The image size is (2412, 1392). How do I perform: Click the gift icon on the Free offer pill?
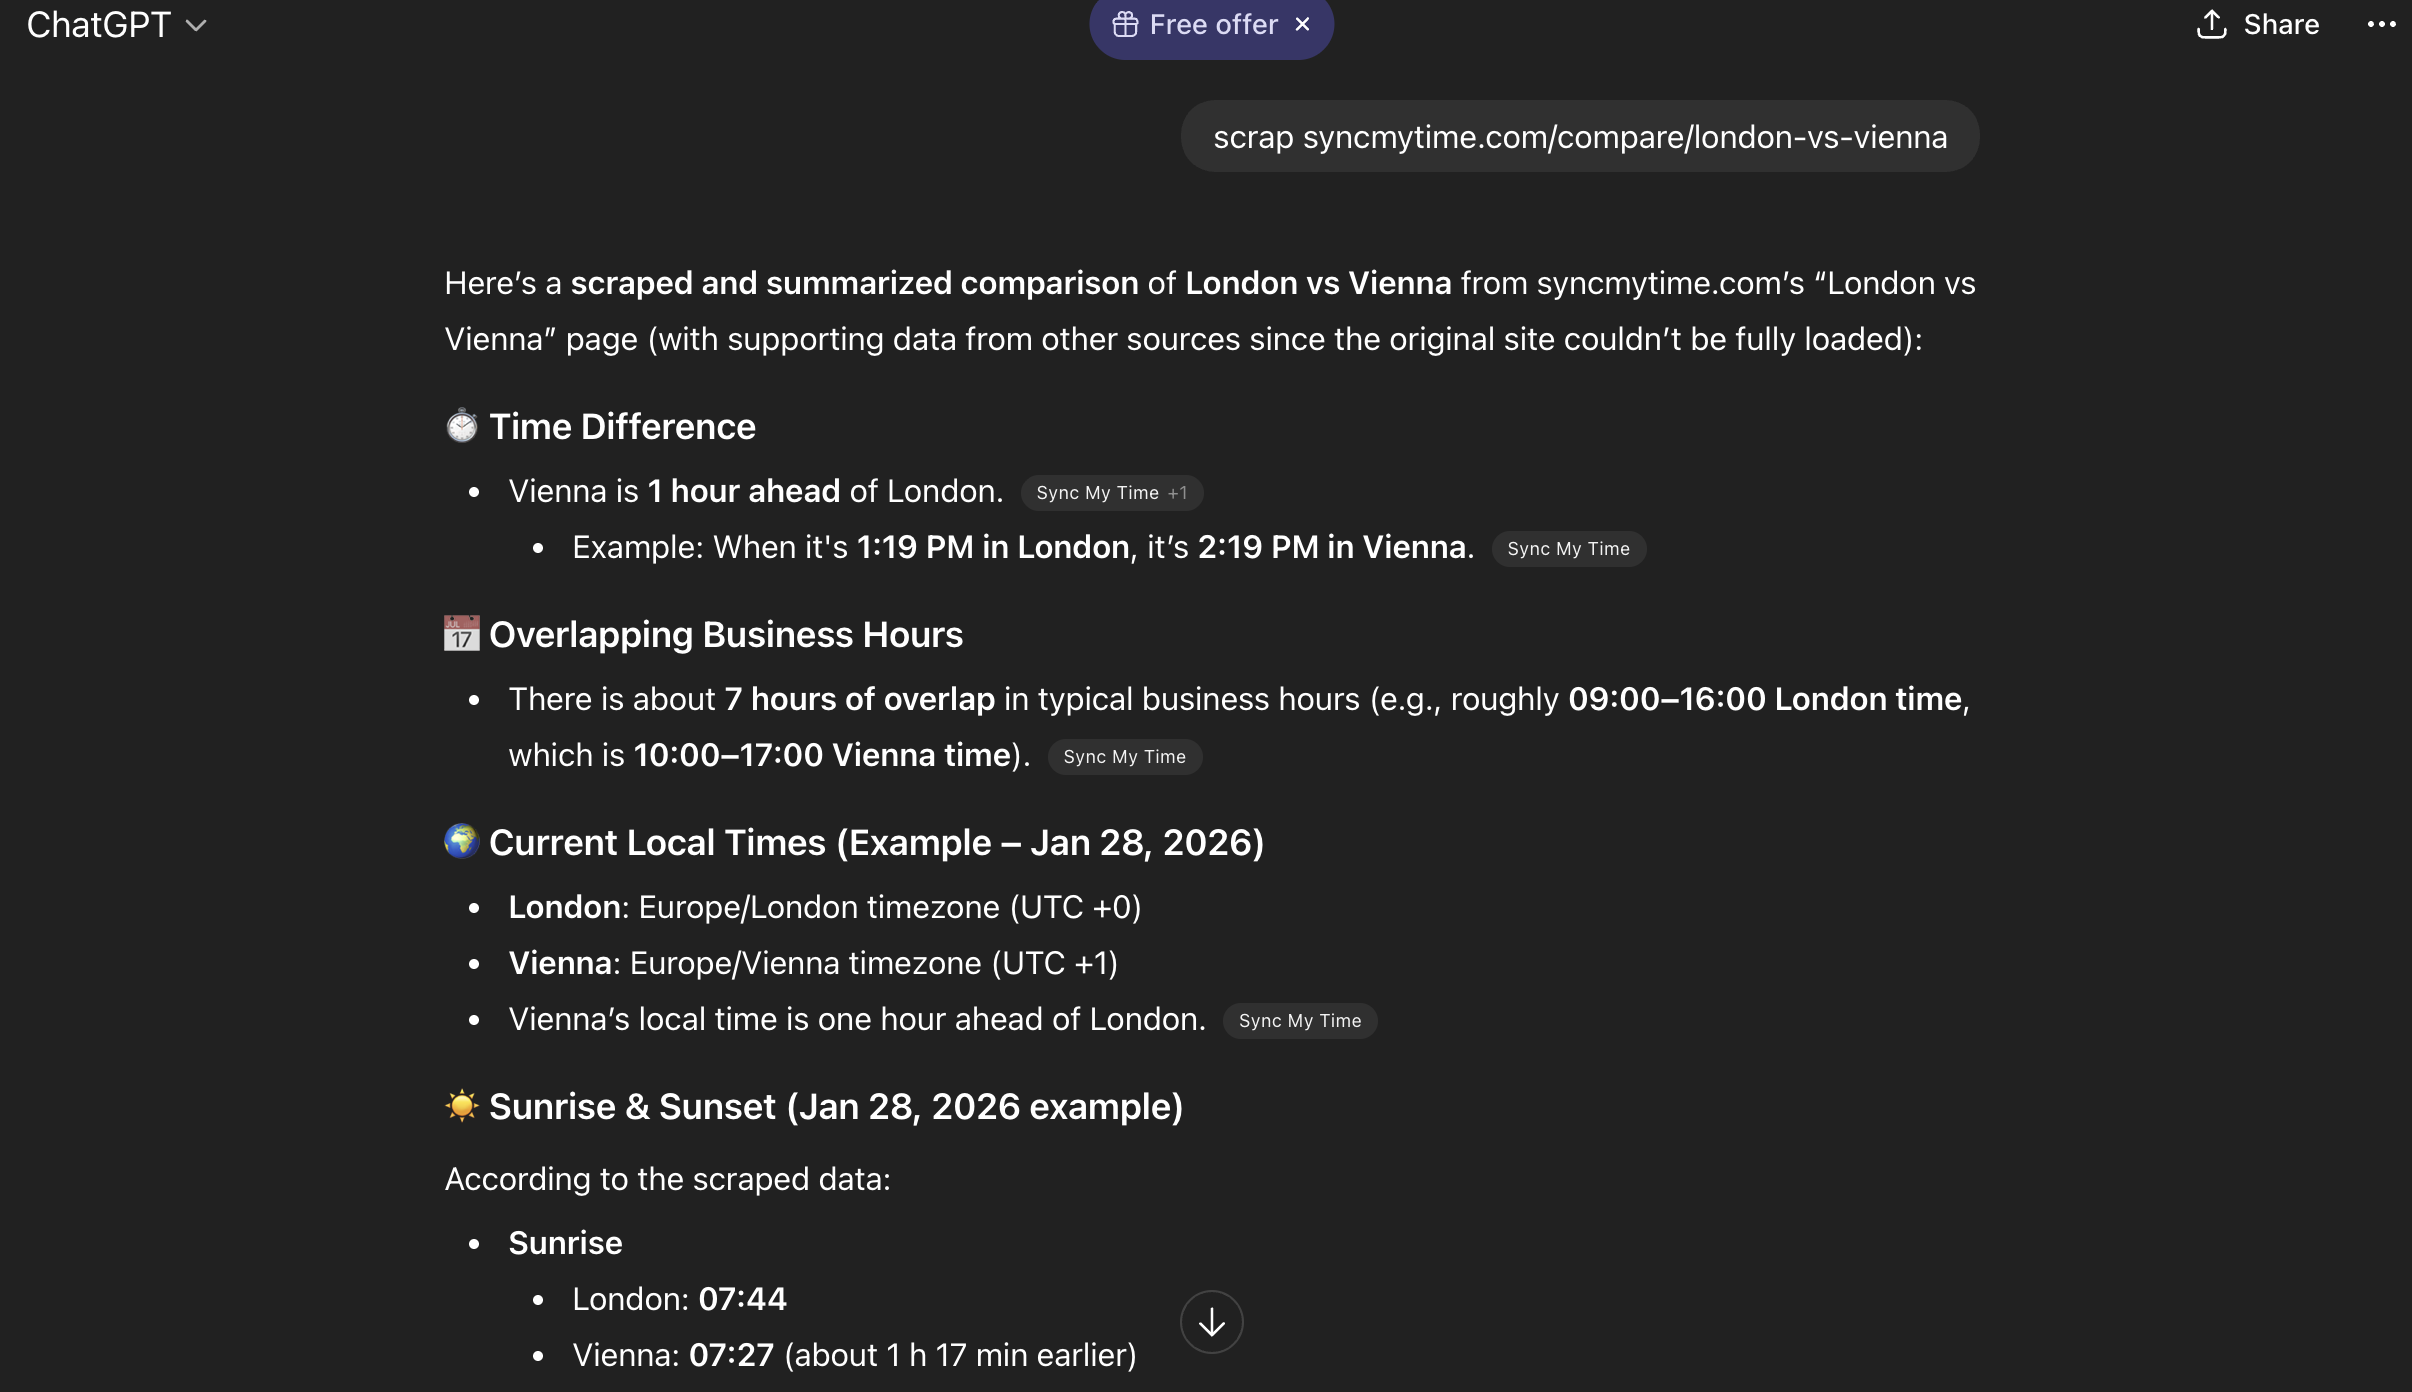click(1127, 23)
